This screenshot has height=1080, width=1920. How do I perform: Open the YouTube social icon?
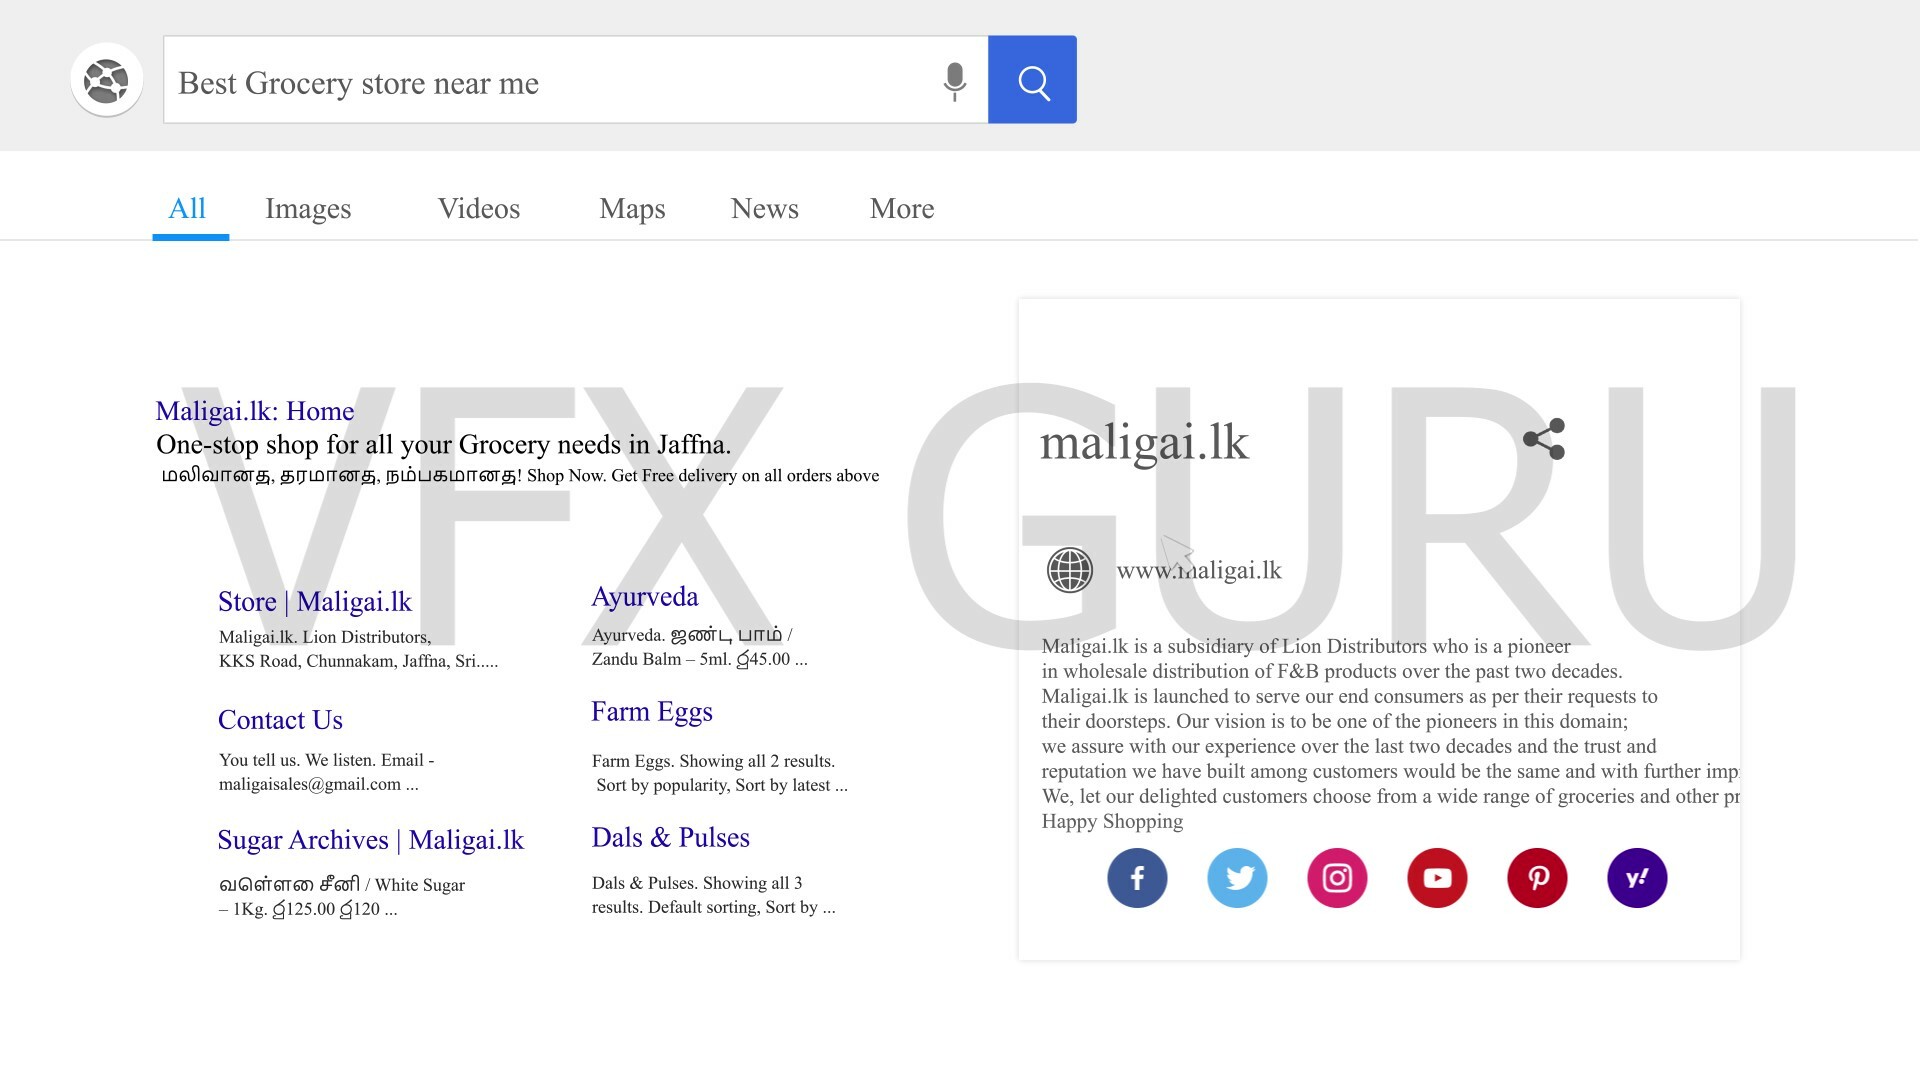(1437, 878)
